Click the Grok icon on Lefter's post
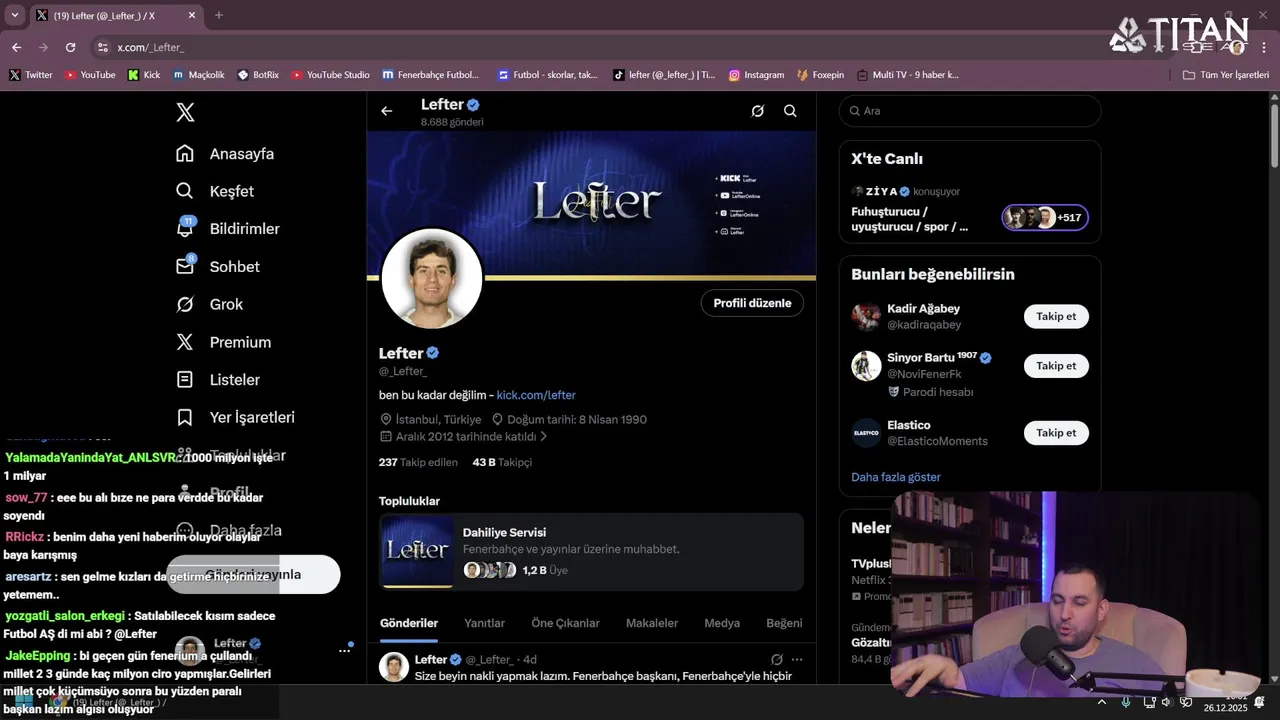 coord(776,660)
